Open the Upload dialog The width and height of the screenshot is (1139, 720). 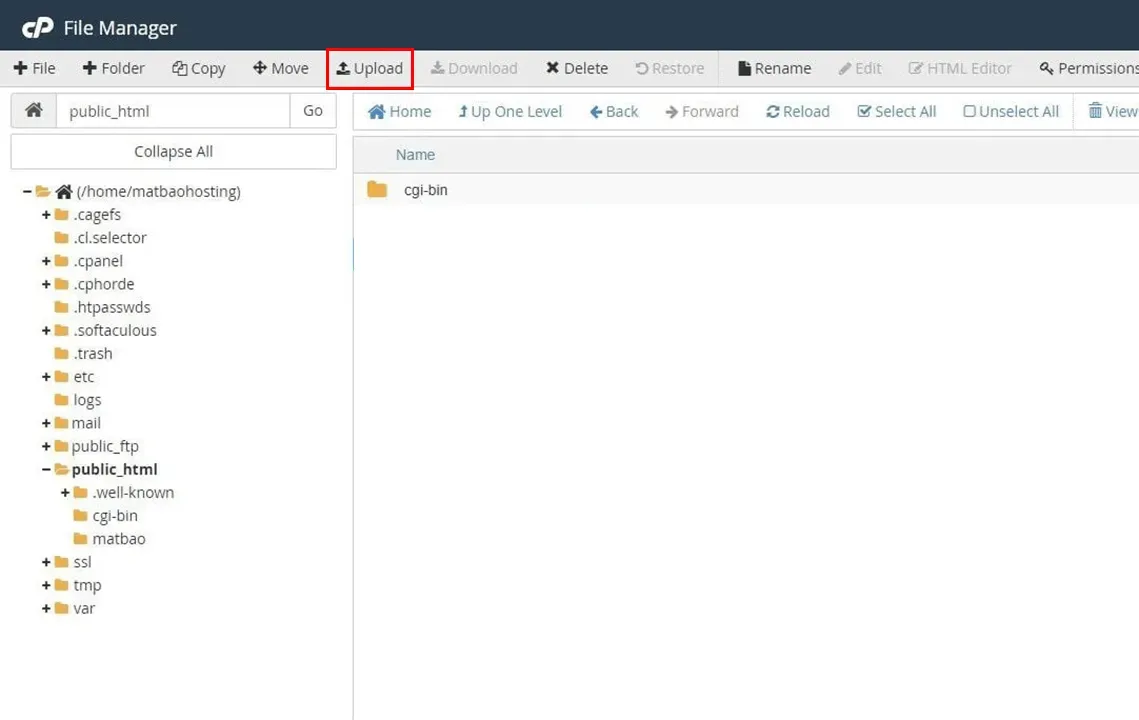click(370, 68)
